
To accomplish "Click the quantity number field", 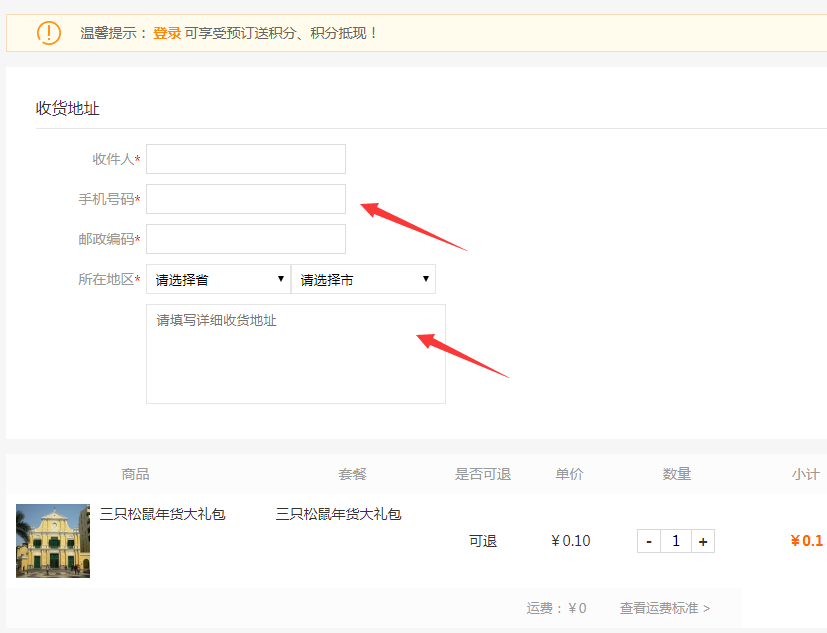I will pos(676,541).
